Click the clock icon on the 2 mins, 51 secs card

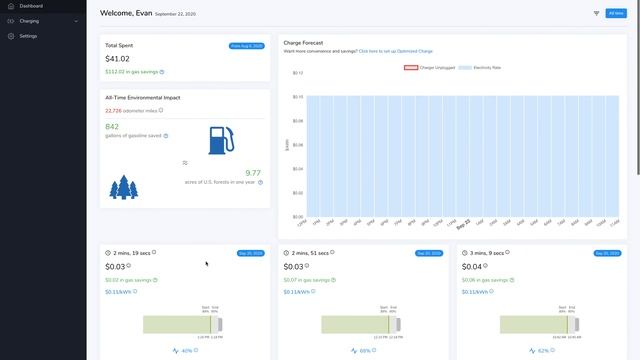[x=286, y=253]
